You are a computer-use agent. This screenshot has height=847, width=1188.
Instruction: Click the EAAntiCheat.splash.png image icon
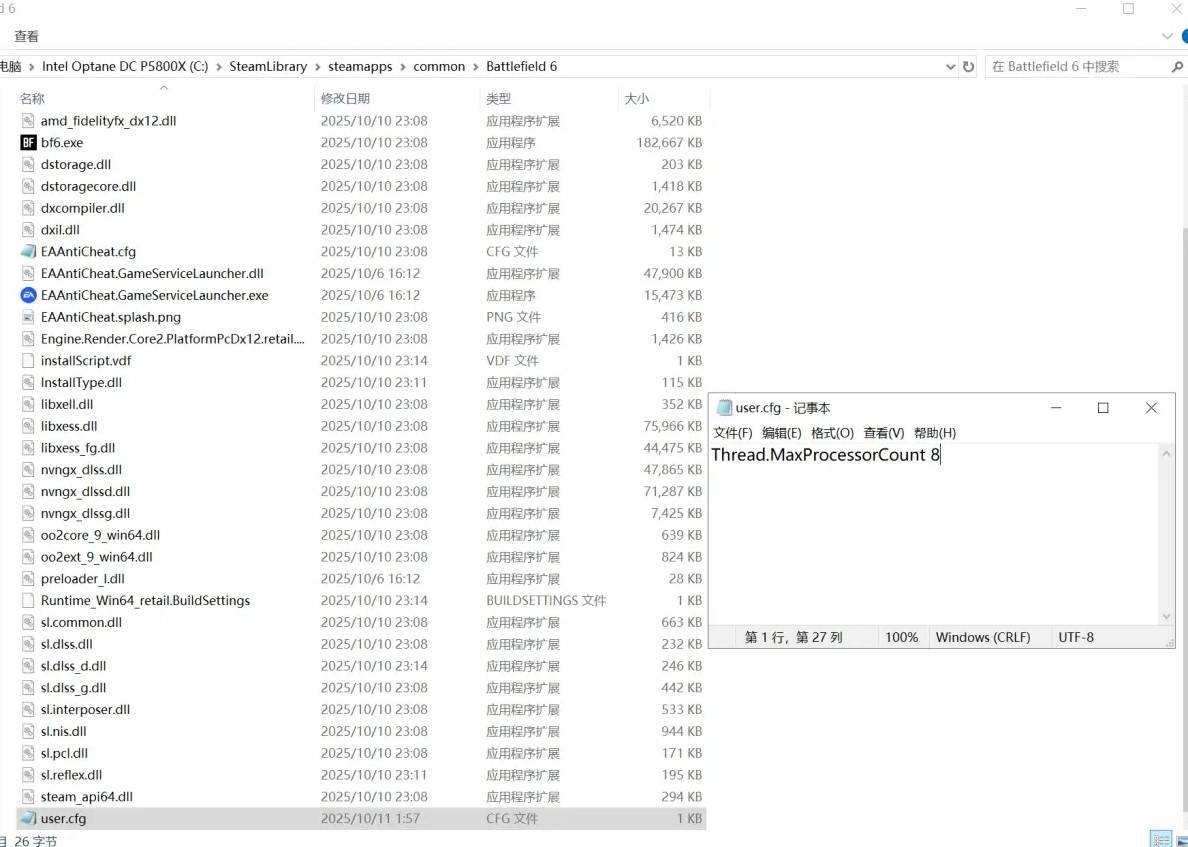(x=28, y=317)
